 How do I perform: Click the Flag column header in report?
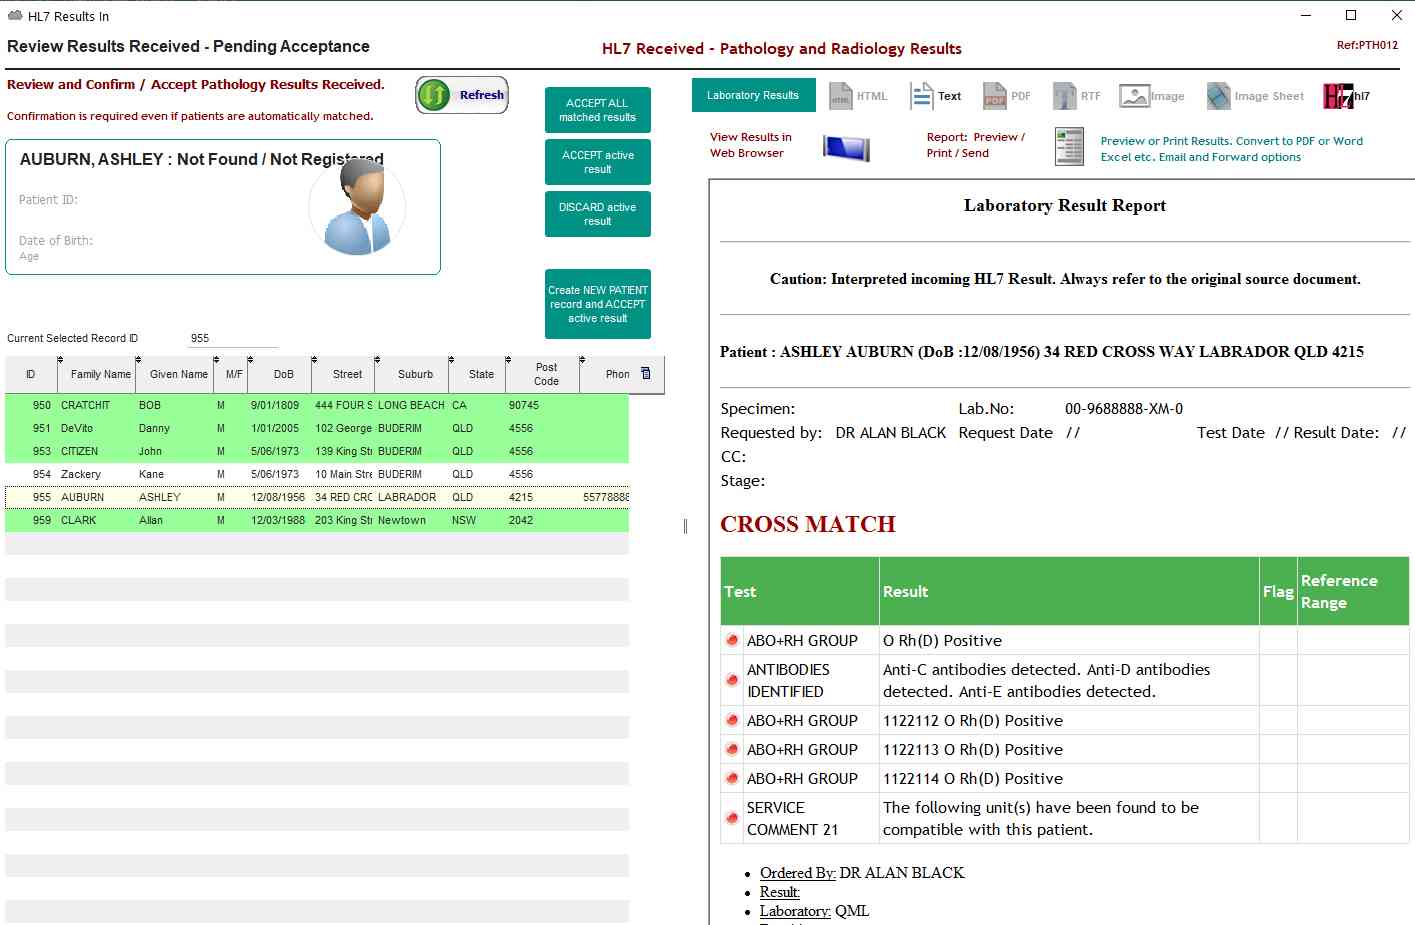tap(1278, 592)
